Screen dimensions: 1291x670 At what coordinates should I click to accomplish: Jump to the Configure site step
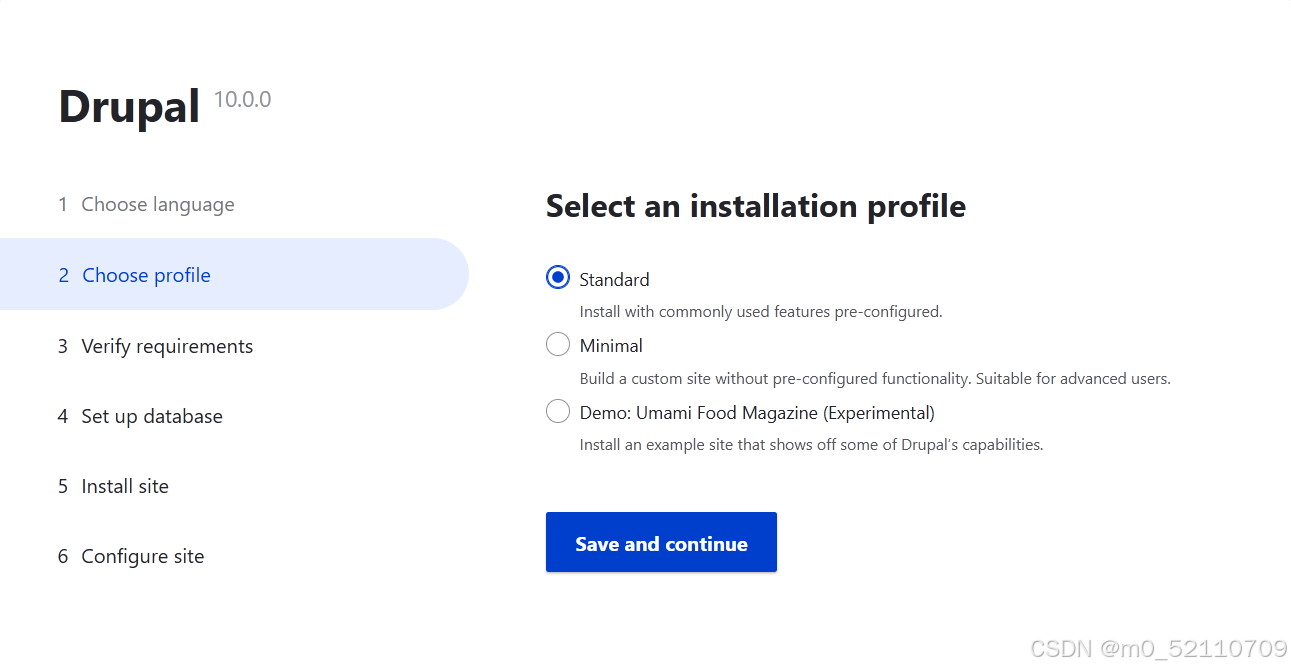point(131,556)
